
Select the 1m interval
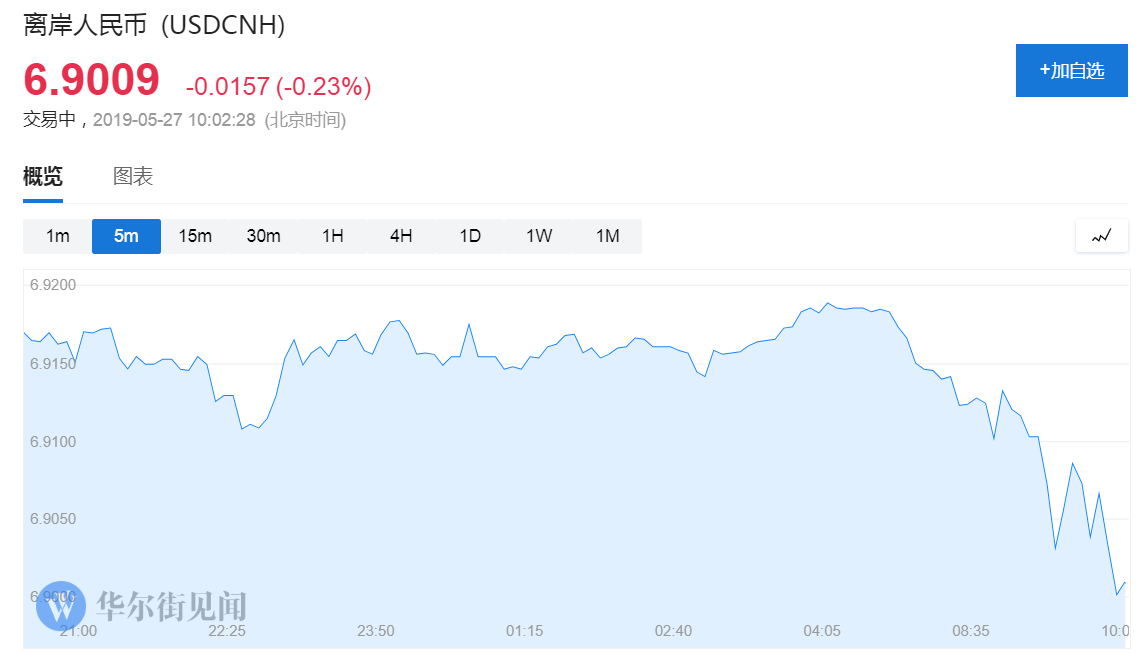coord(58,236)
